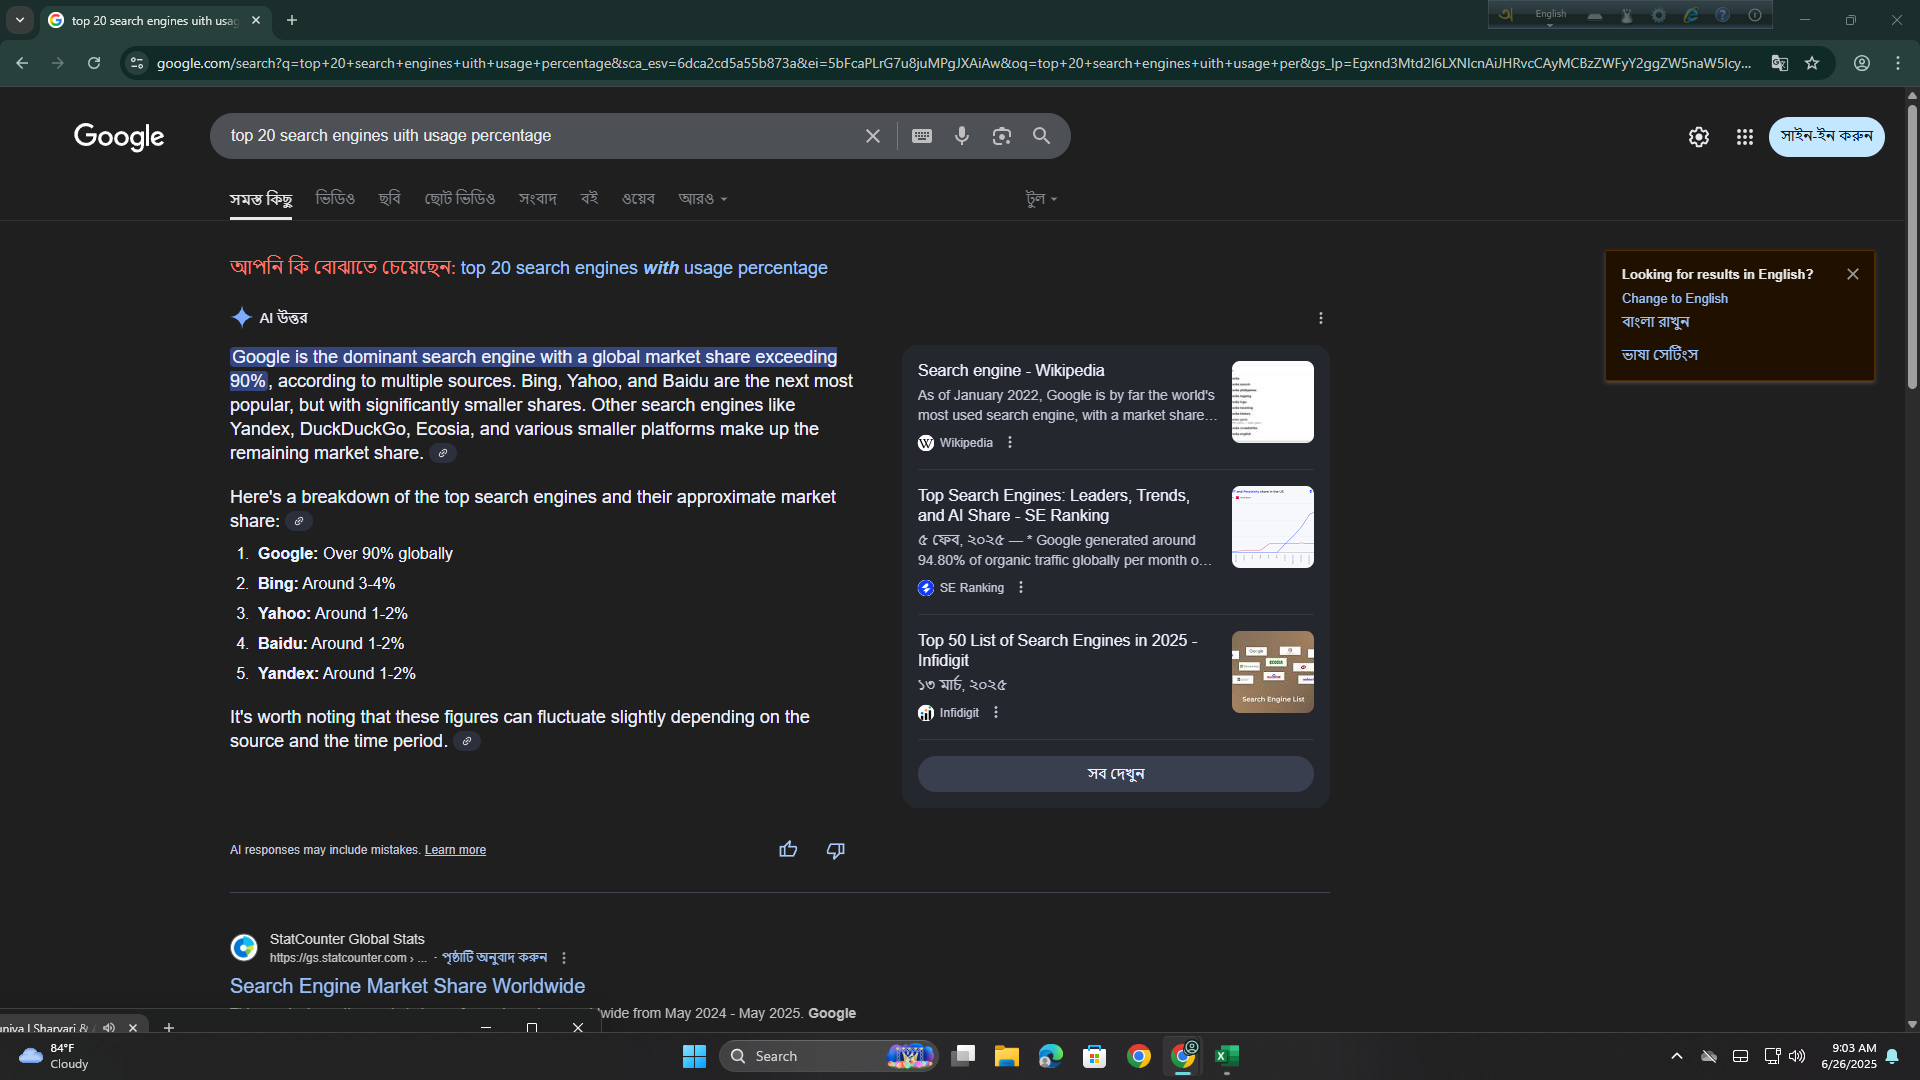Go back to the previous page
The height and width of the screenshot is (1080, 1920).
coord(22,63)
